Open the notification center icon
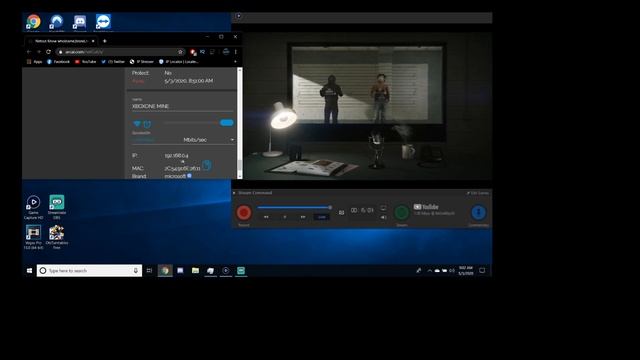This screenshot has width=640, height=360. [x=482, y=271]
